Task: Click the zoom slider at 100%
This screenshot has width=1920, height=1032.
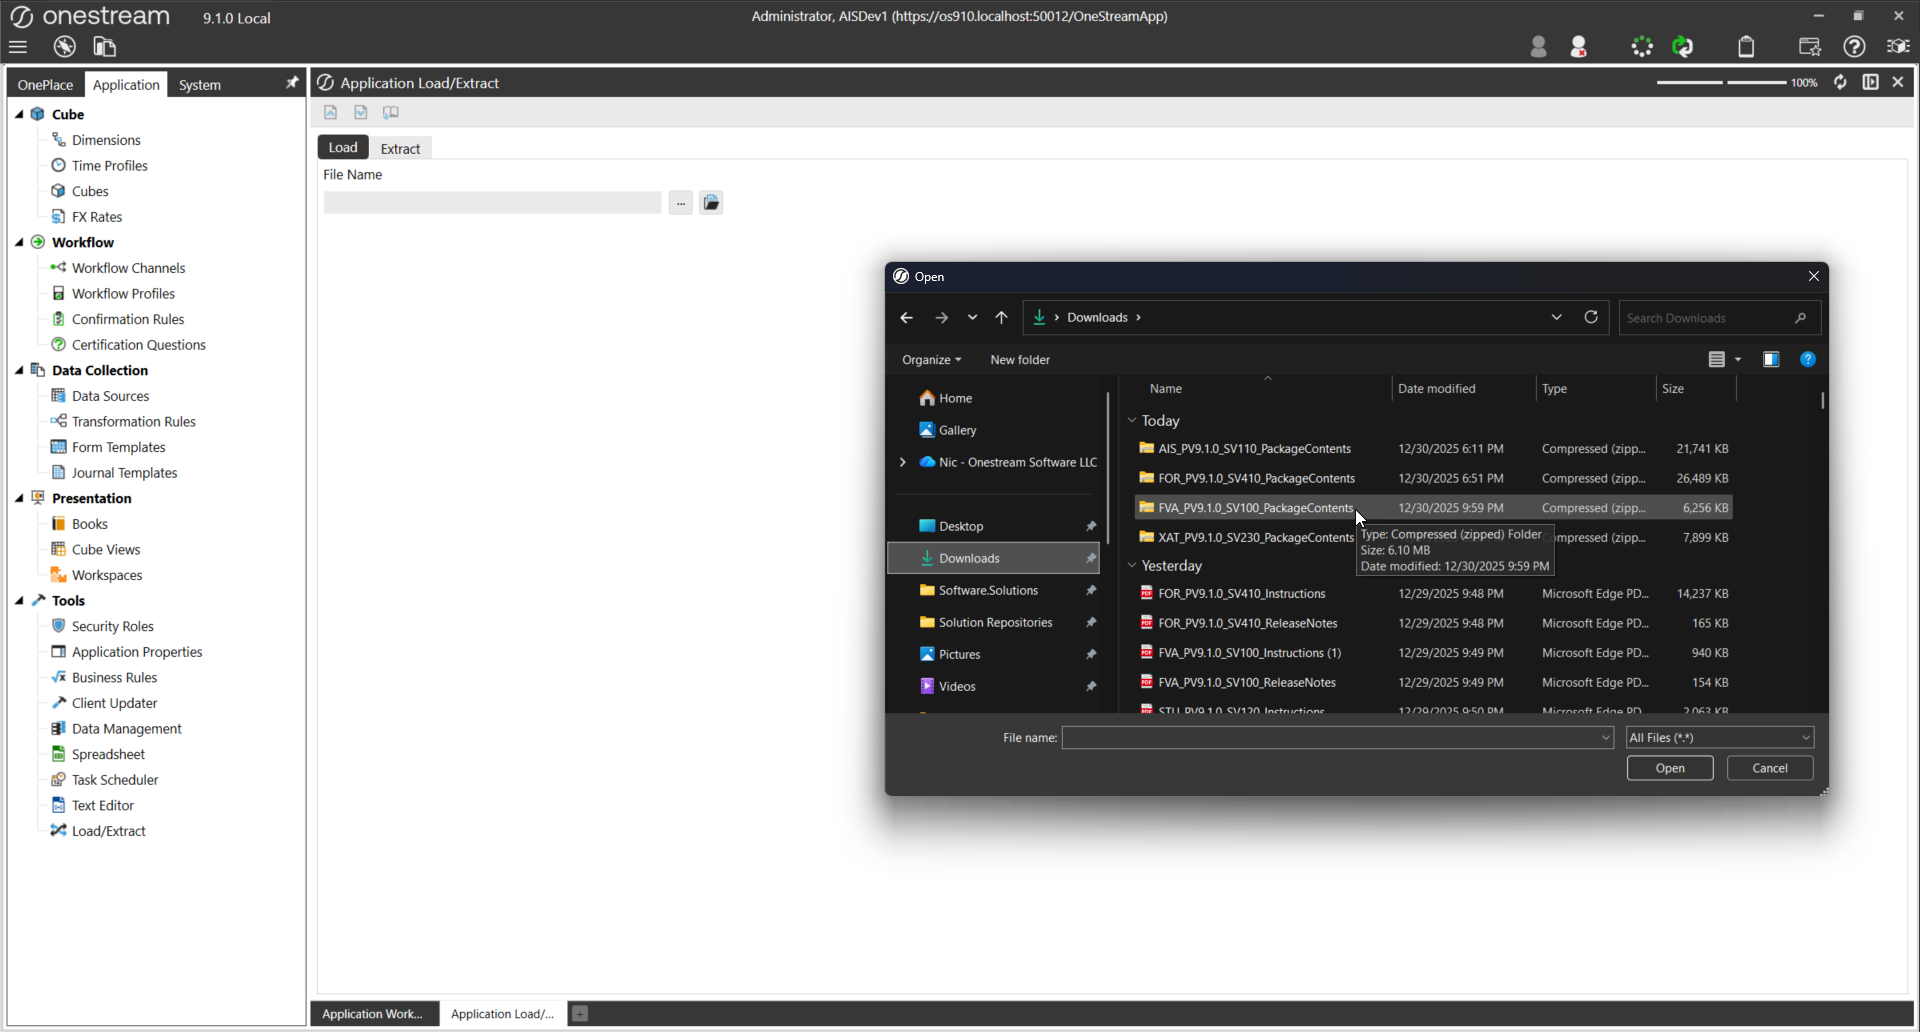Action: click(x=1722, y=82)
